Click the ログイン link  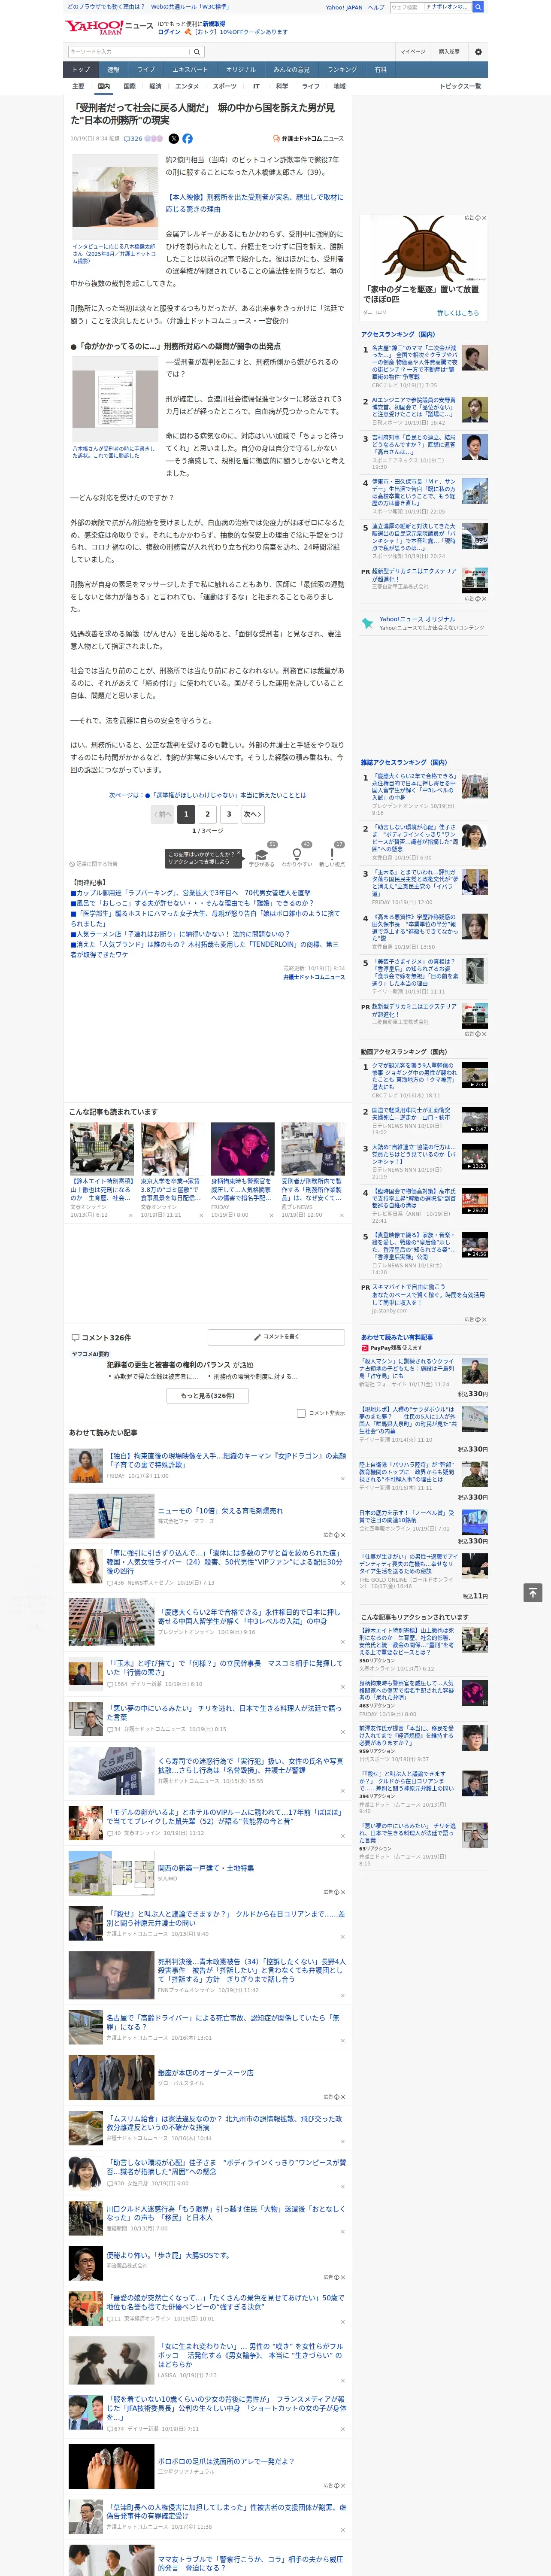[169, 32]
